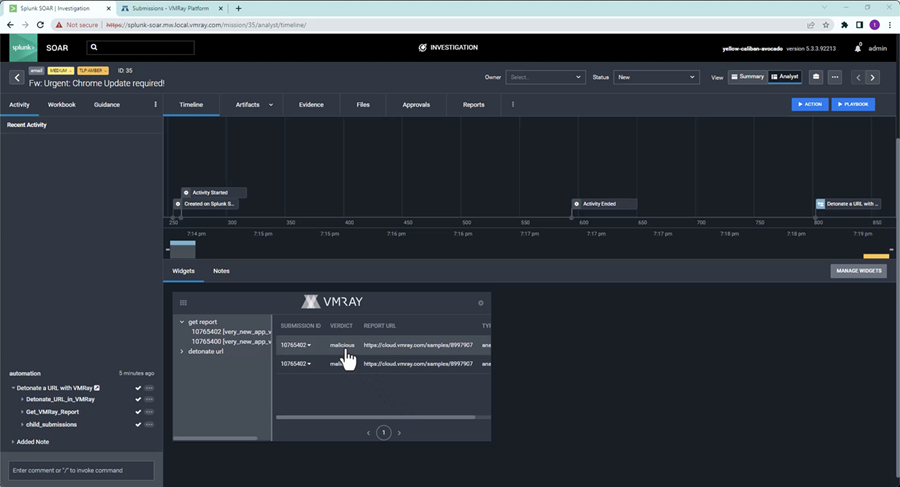Open the TLP:AMBER sensitivity dropdown tag

point(92,71)
